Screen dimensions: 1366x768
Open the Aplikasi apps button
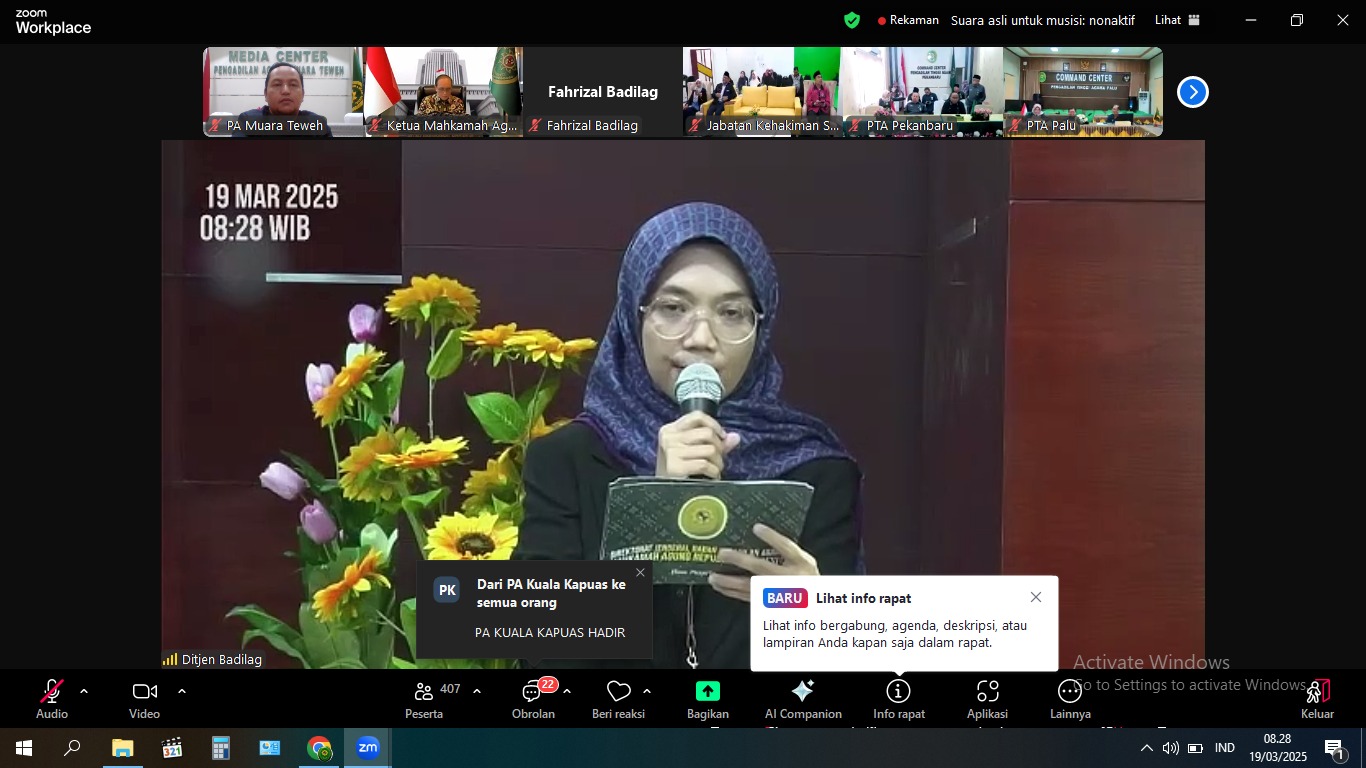coord(987,698)
